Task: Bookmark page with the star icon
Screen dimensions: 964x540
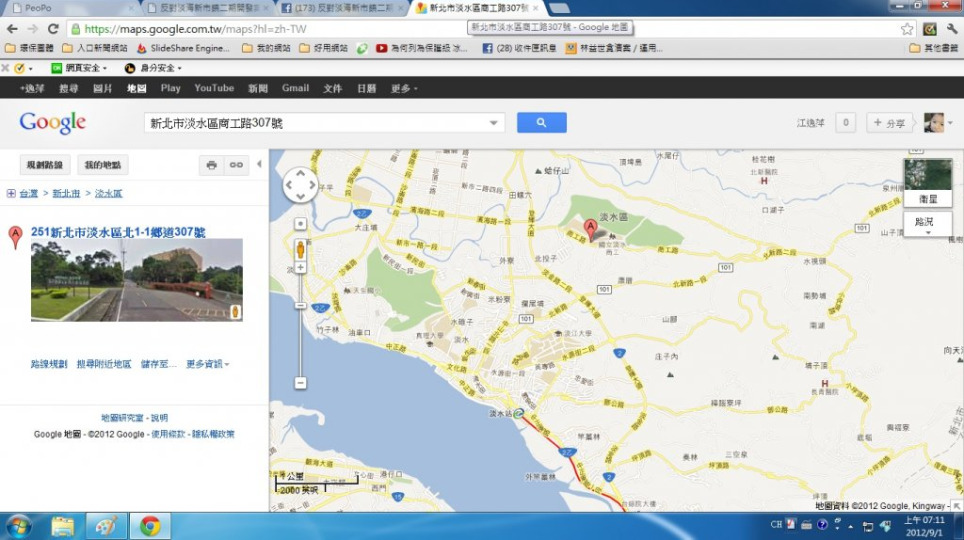Action: [906, 29]
